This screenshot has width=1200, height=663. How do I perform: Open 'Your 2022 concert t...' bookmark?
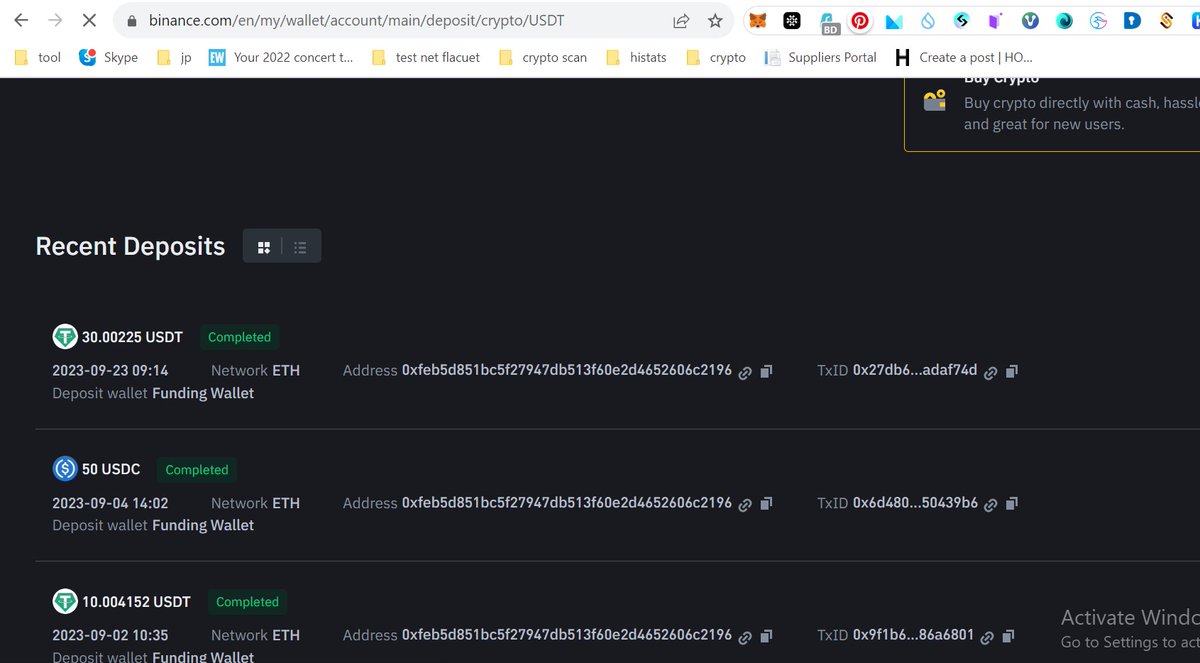coord(281,57)
